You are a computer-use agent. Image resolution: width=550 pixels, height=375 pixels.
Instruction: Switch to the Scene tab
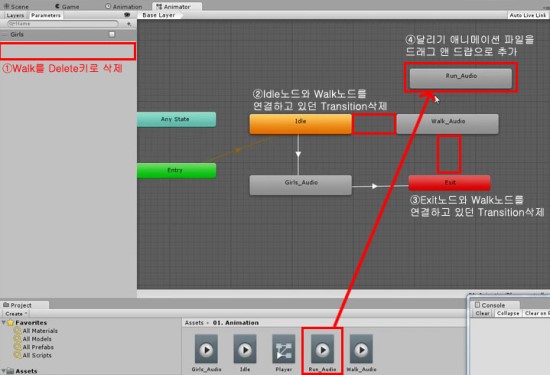click(16, 6)
